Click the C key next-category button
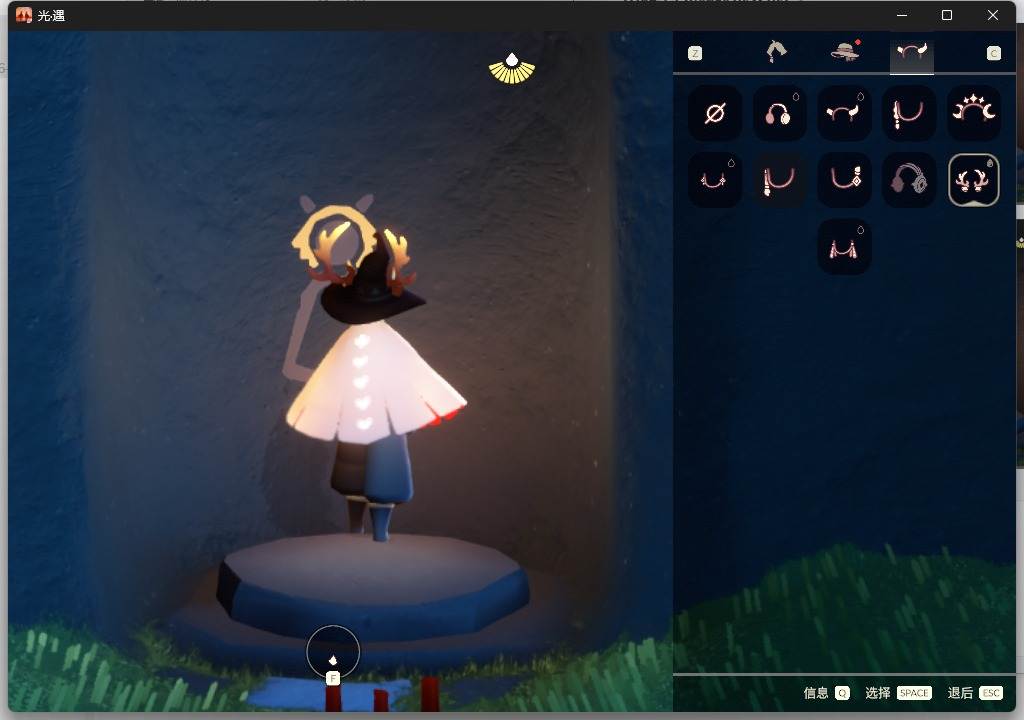This screenshot has height=720, width=1024. click(x=993, y=54)
